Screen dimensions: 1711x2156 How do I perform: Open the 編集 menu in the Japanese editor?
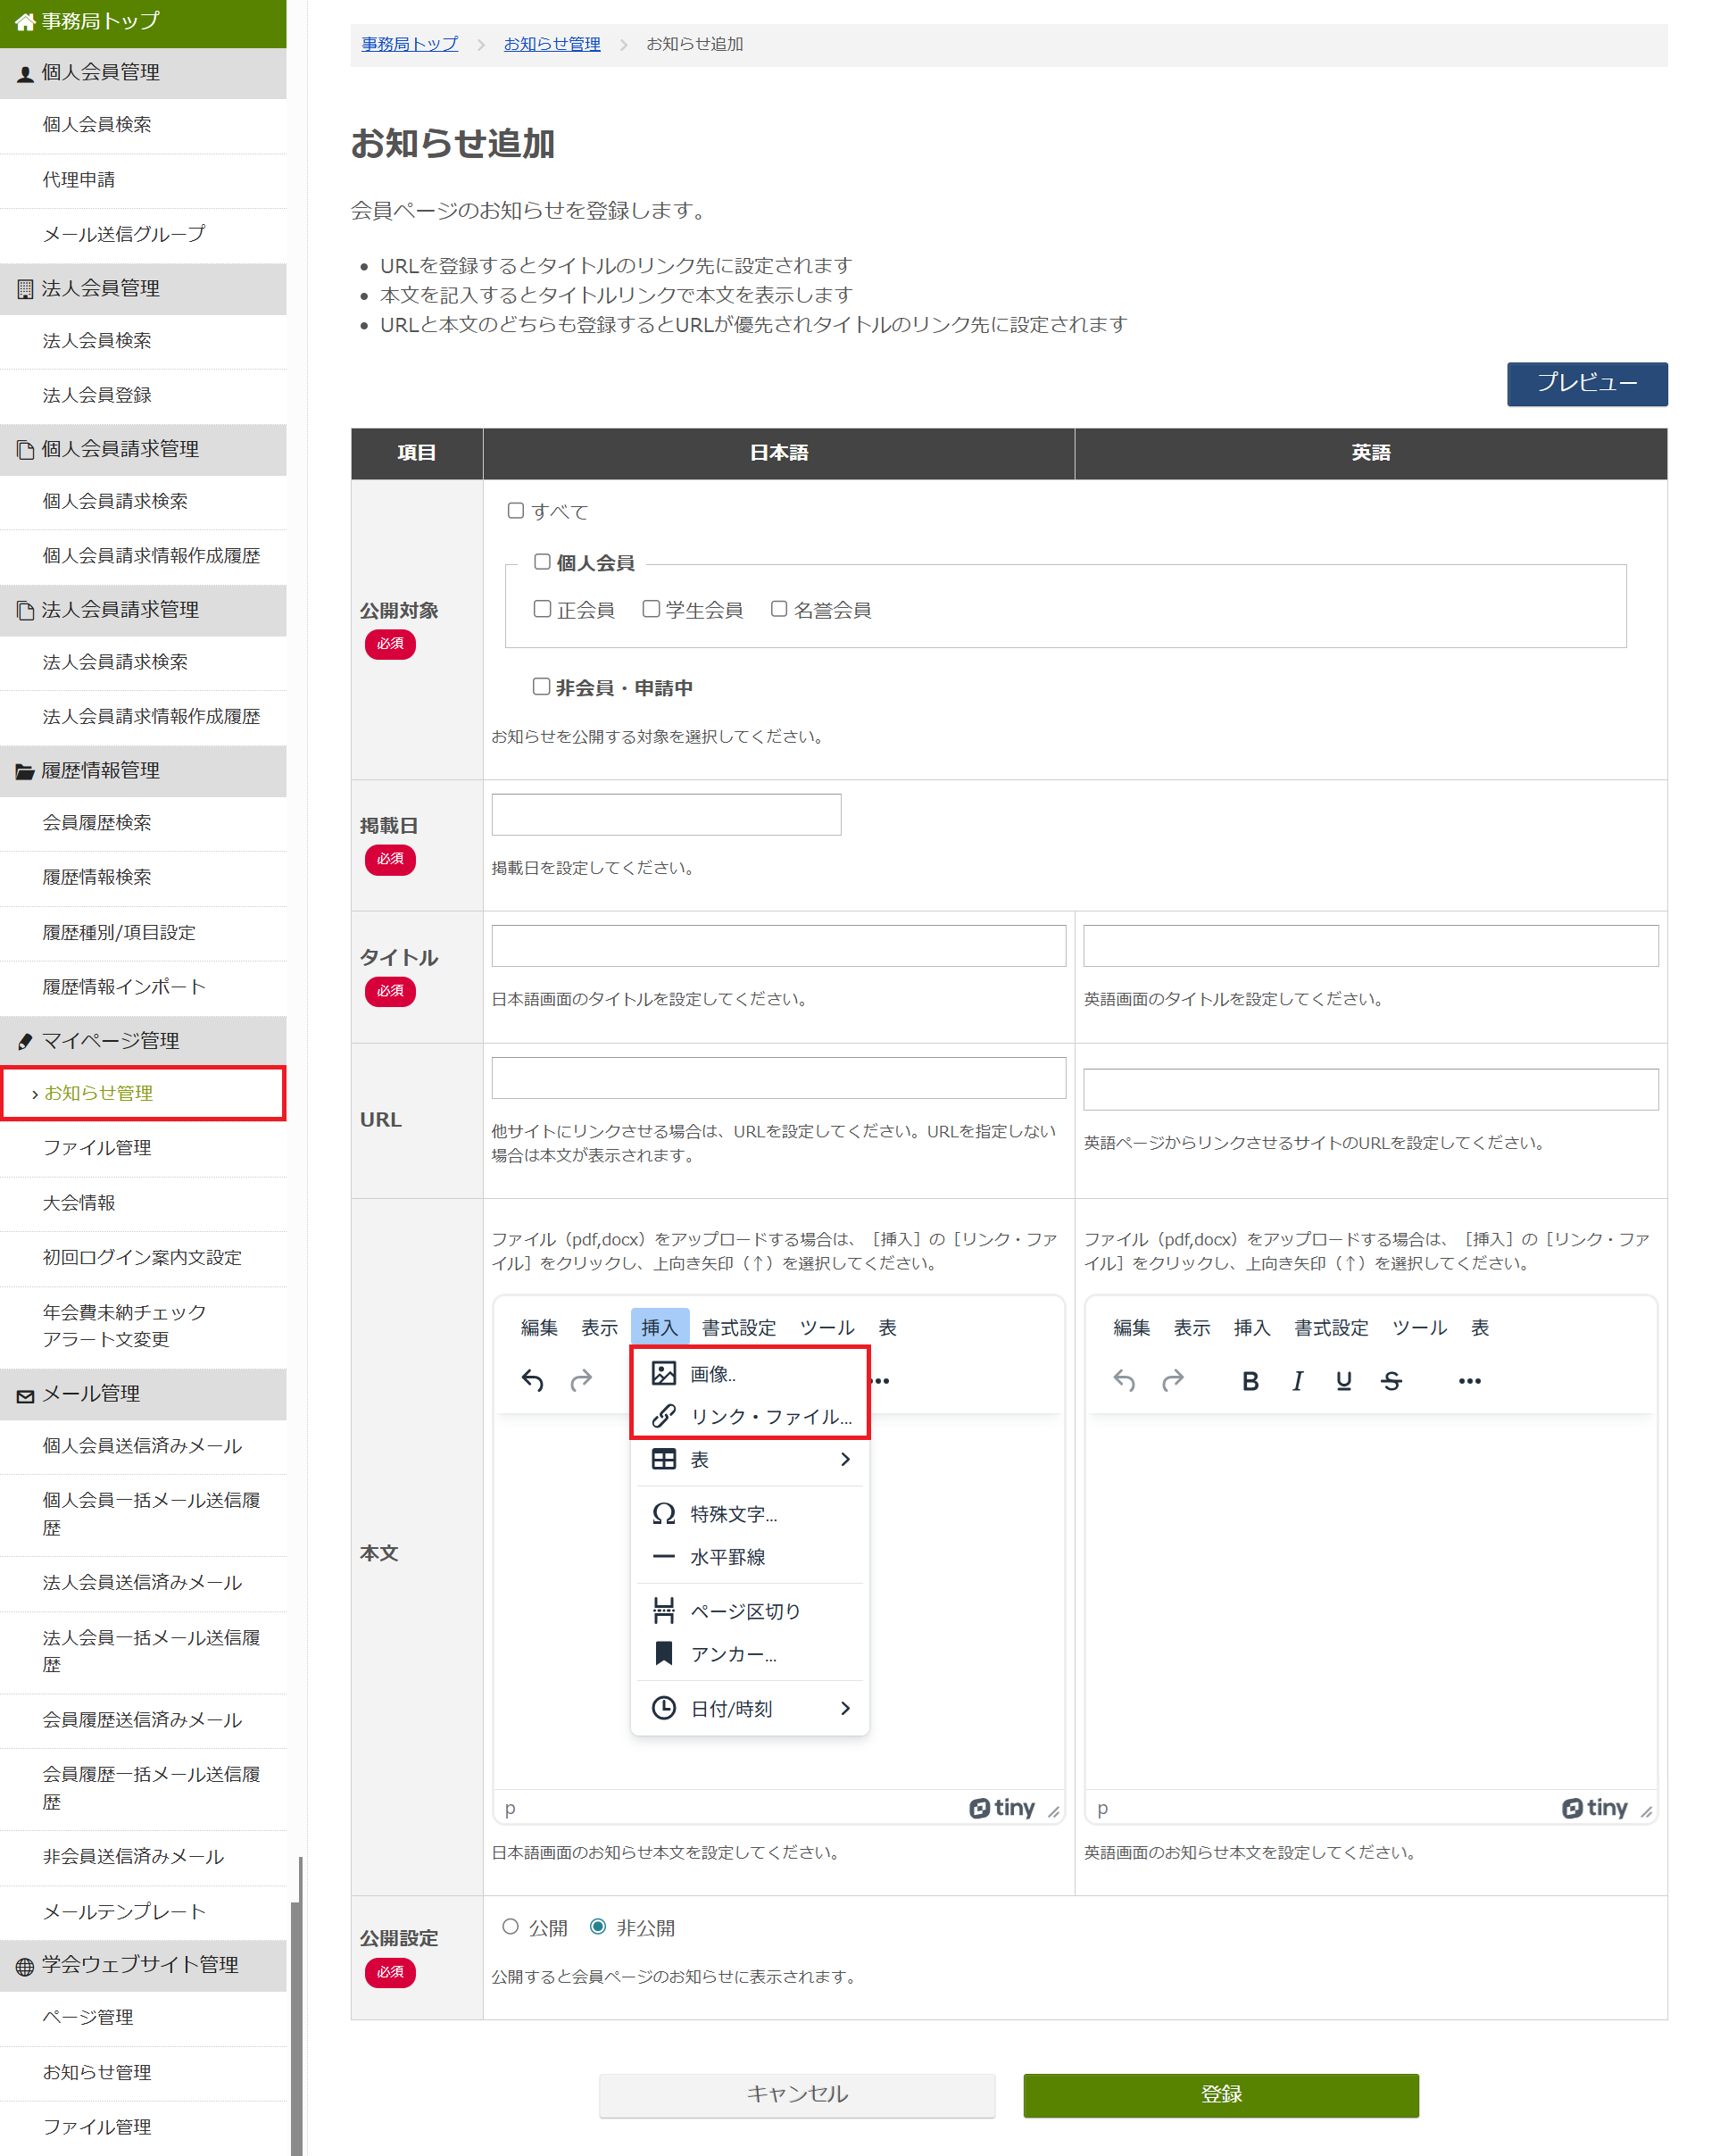click(539, 1327)
